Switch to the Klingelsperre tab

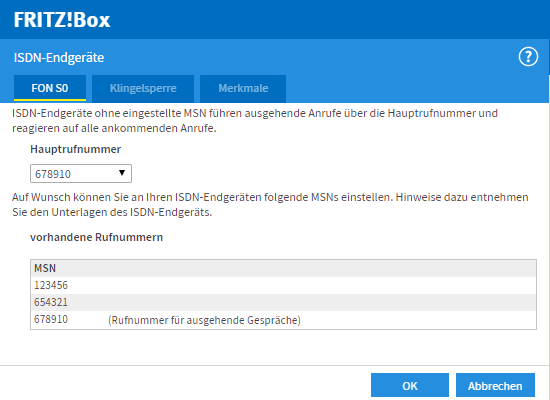pos(143,88)
